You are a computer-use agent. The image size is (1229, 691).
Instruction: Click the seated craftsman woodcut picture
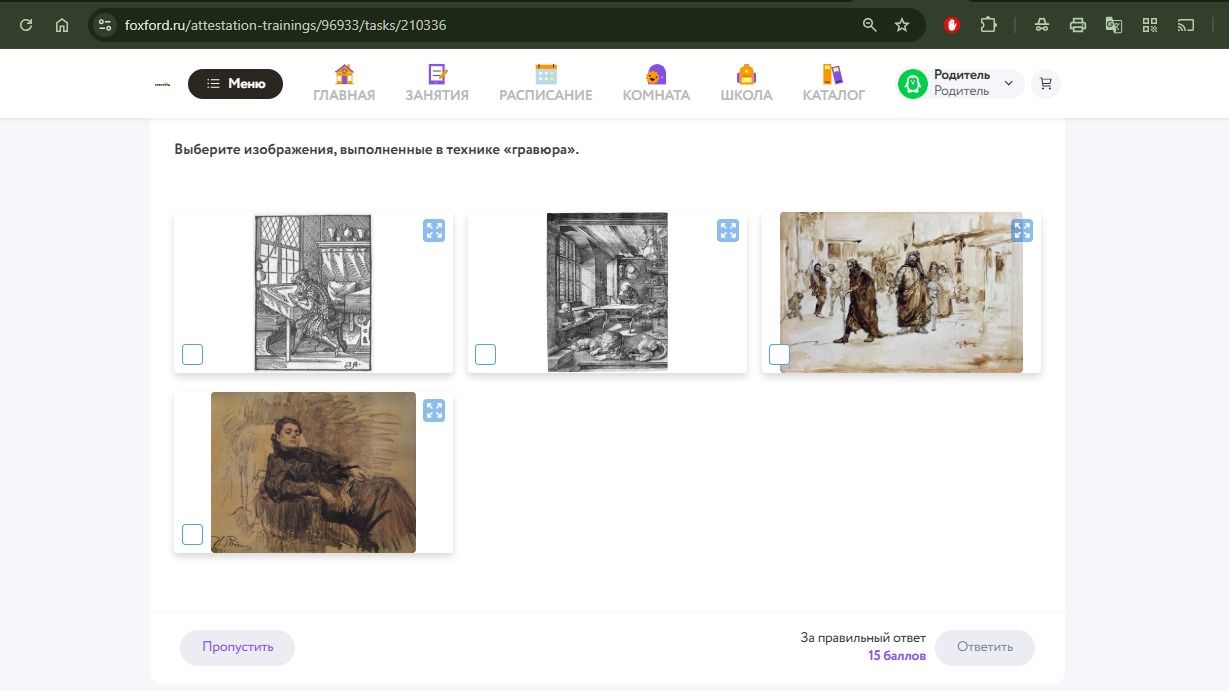pos(313,292)
